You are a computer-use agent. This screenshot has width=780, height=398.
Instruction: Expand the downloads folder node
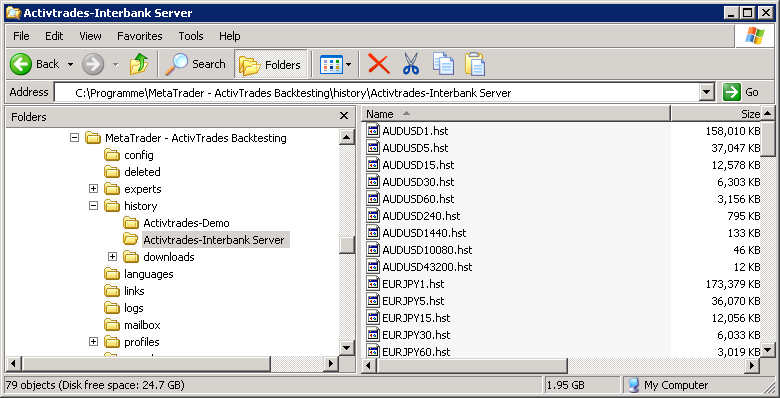(x=112, y=257)
